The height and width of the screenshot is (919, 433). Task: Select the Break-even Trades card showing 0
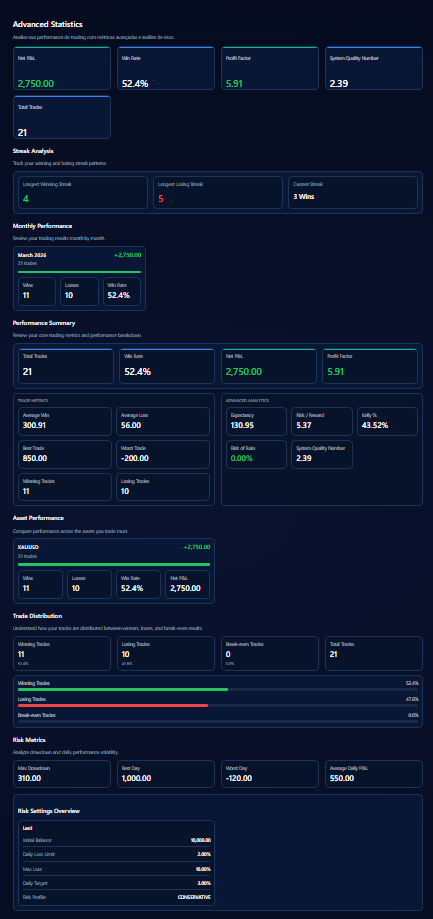[x=270, y=653]
